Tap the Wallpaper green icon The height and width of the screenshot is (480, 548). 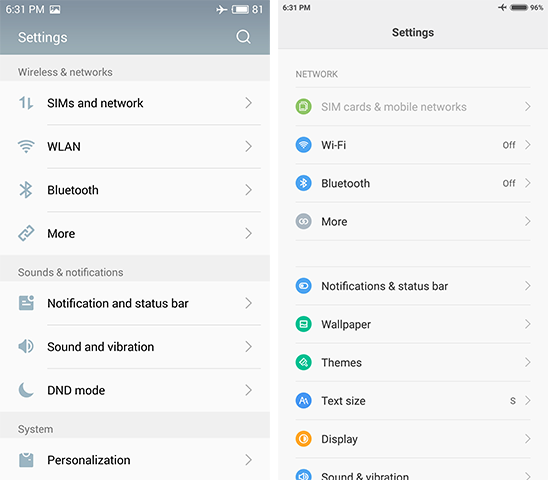(303, 324)
